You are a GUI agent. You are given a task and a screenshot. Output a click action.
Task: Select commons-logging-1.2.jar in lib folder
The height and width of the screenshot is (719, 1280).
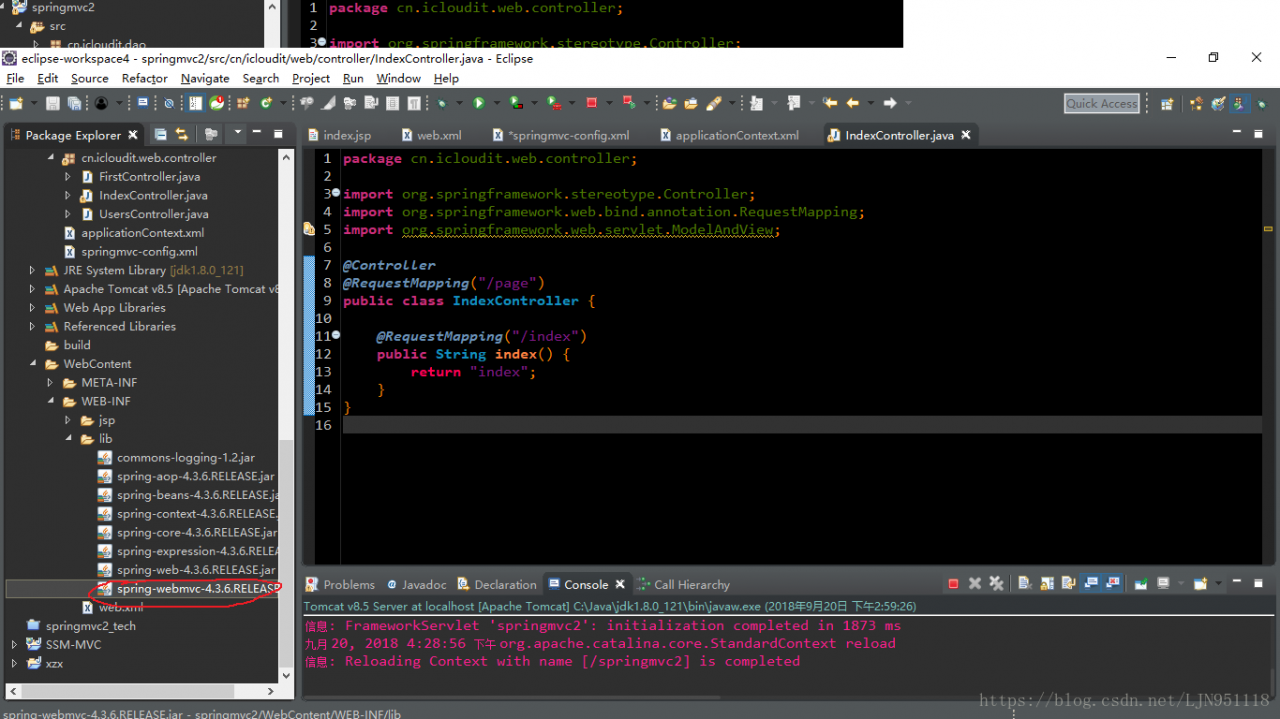(185, 458)
